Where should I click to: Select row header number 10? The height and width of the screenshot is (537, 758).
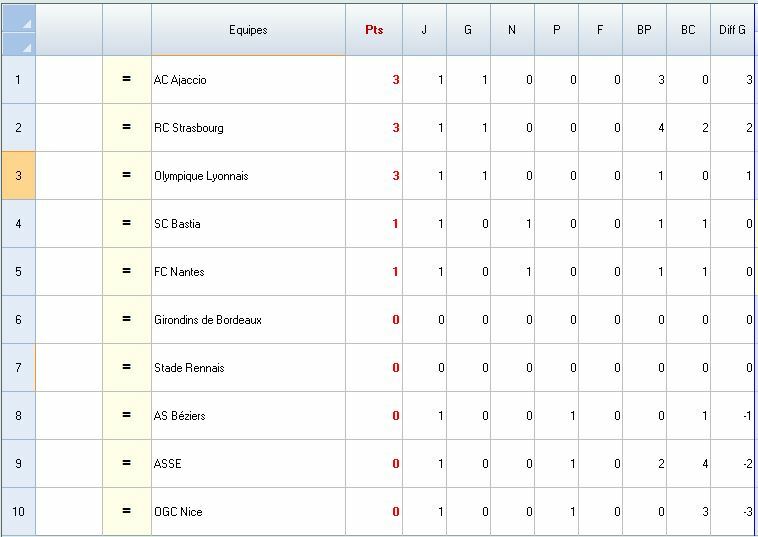click(x=18, y=512)
